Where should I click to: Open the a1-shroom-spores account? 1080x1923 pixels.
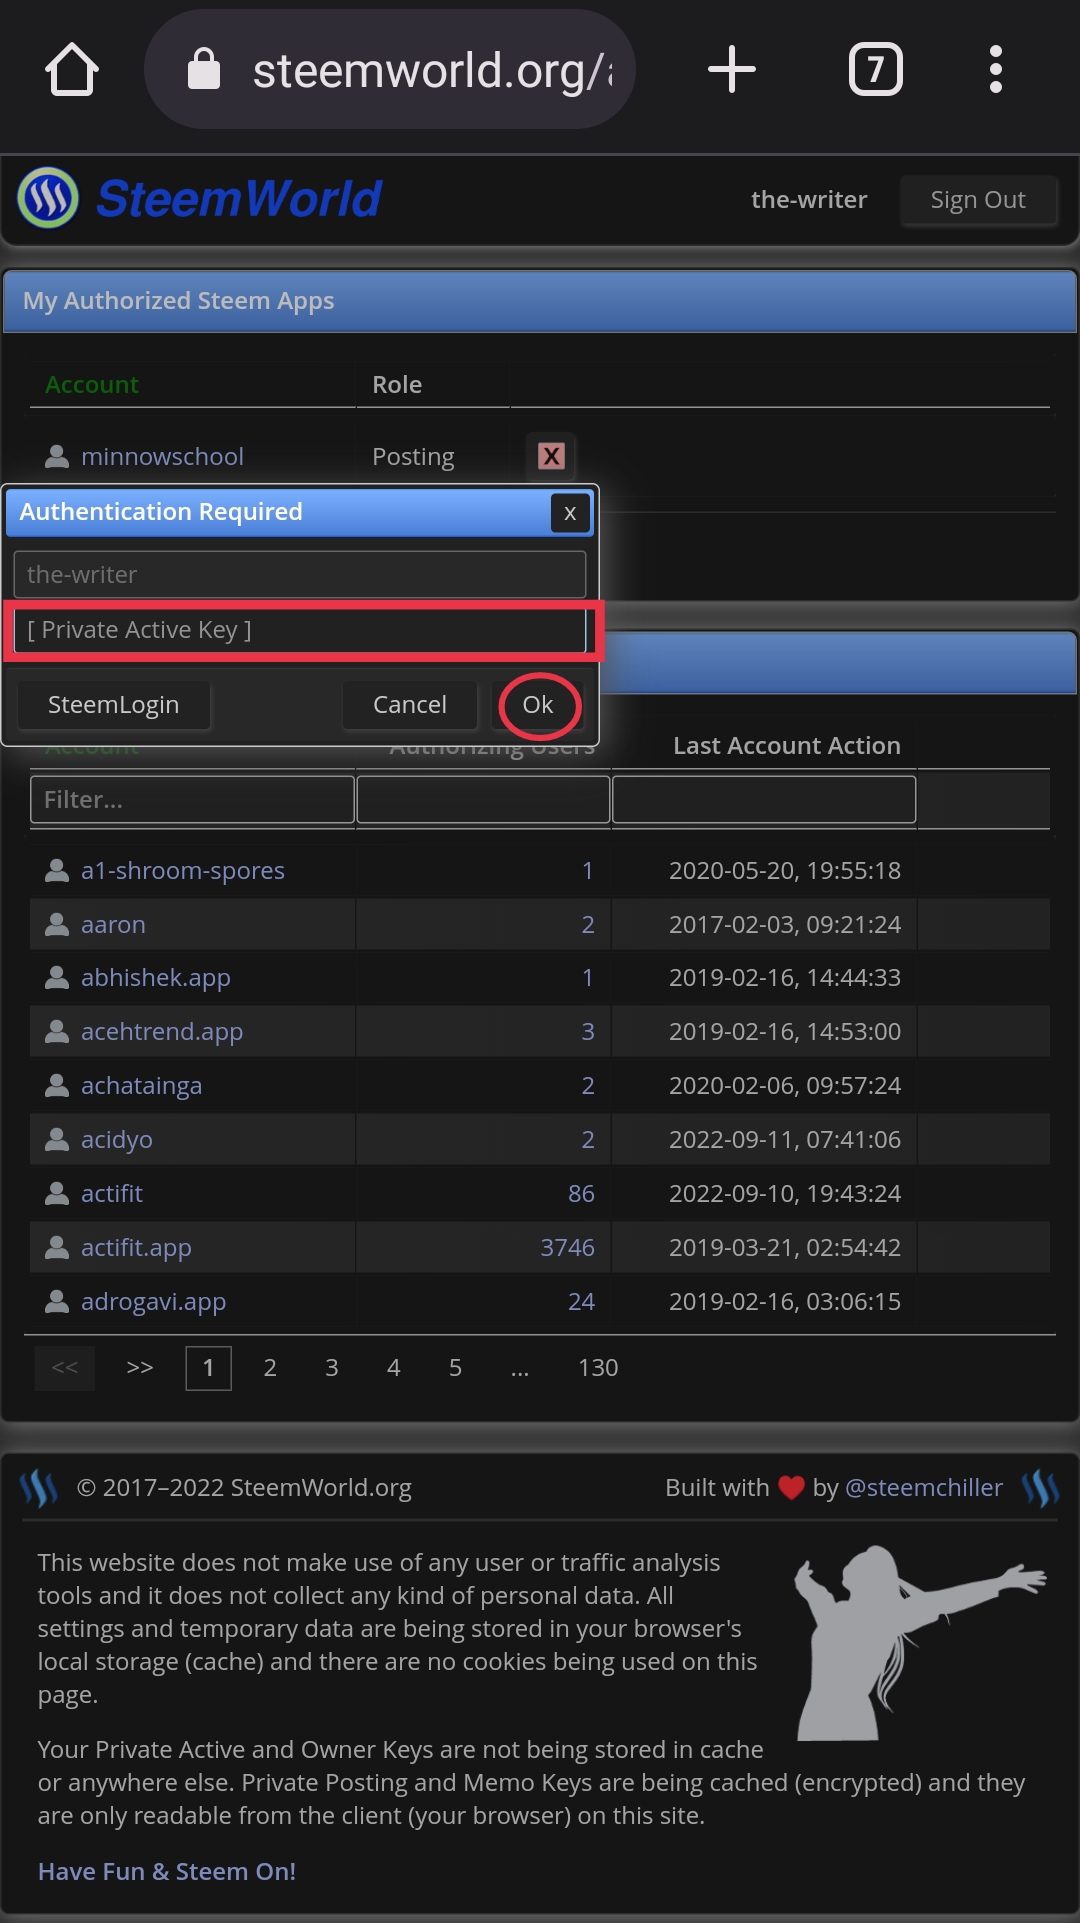[x=183, y=871]
